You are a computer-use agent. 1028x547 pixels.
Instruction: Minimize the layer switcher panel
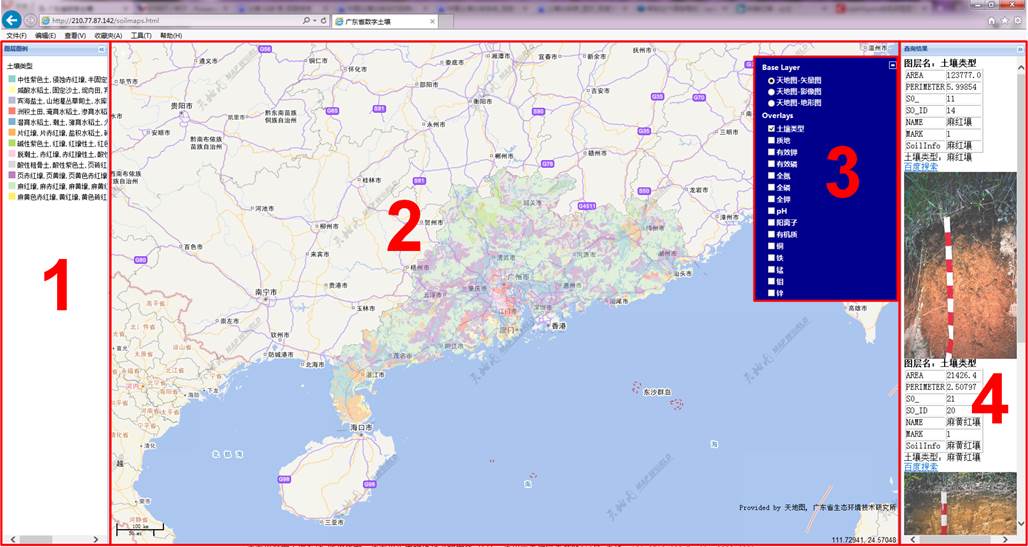click(x=890, y=65)
